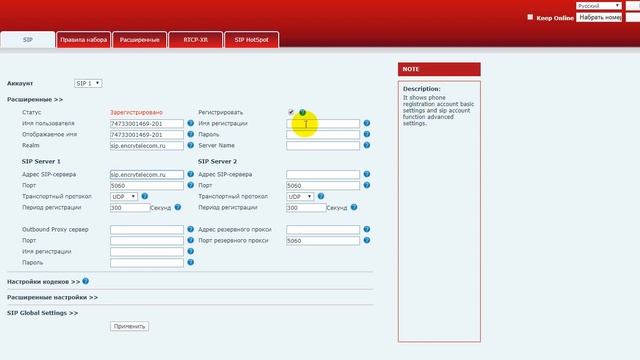Open the SIP HotSpot tab
Viewport: 640px width, 360px height.
(x=251, y=40)
